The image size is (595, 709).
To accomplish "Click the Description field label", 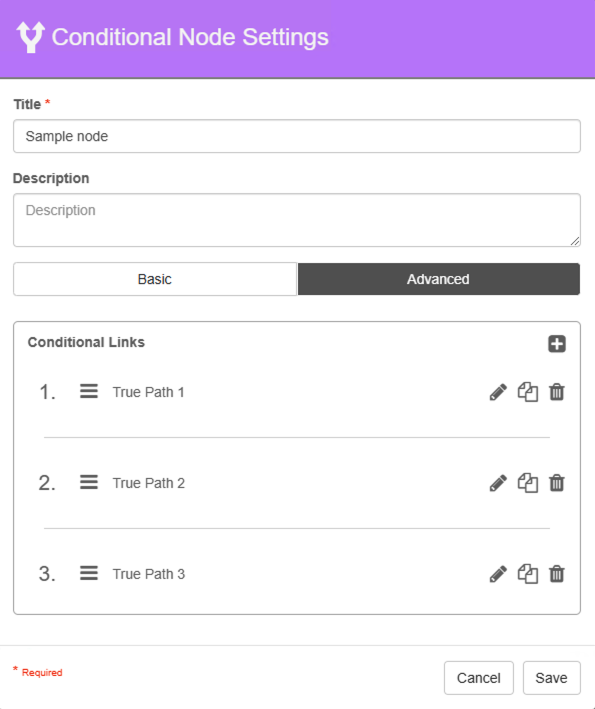I will pos(51,178).
